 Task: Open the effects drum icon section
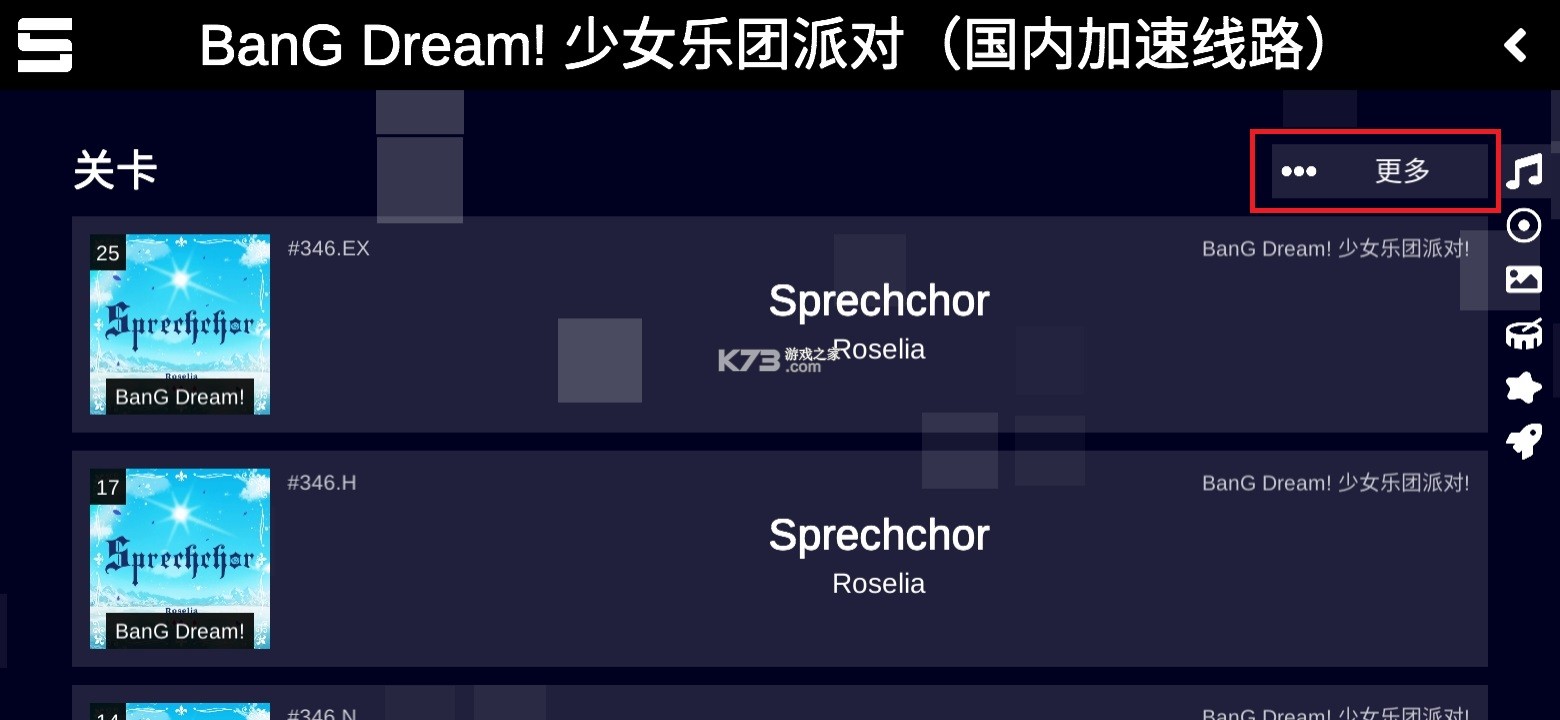1524,334
